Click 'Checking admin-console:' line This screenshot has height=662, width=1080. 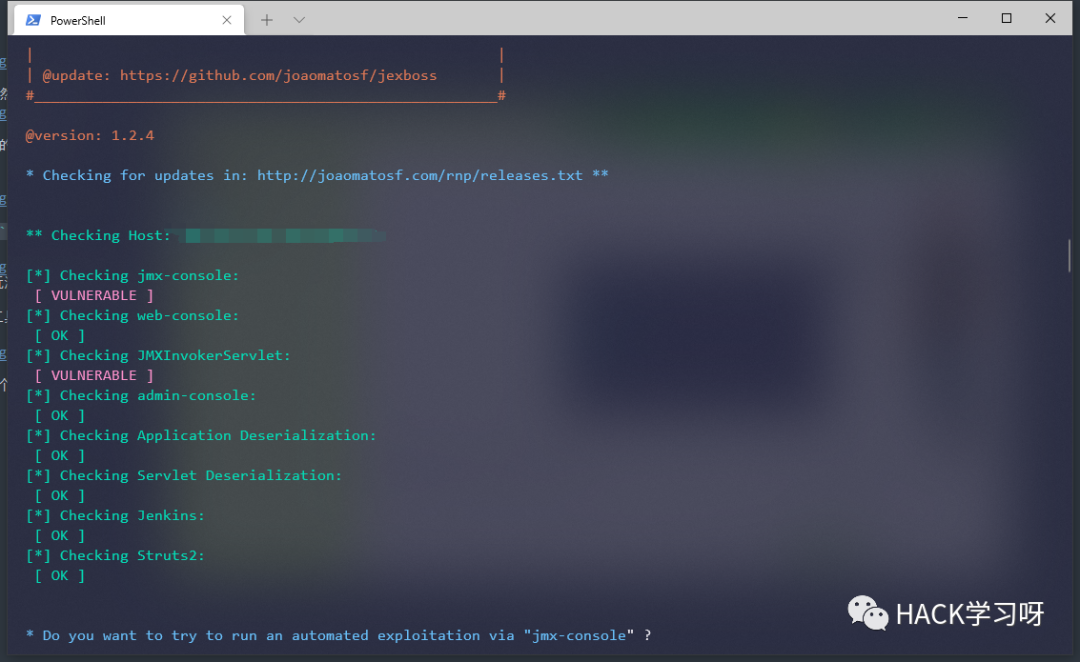[x=141, y=395]
